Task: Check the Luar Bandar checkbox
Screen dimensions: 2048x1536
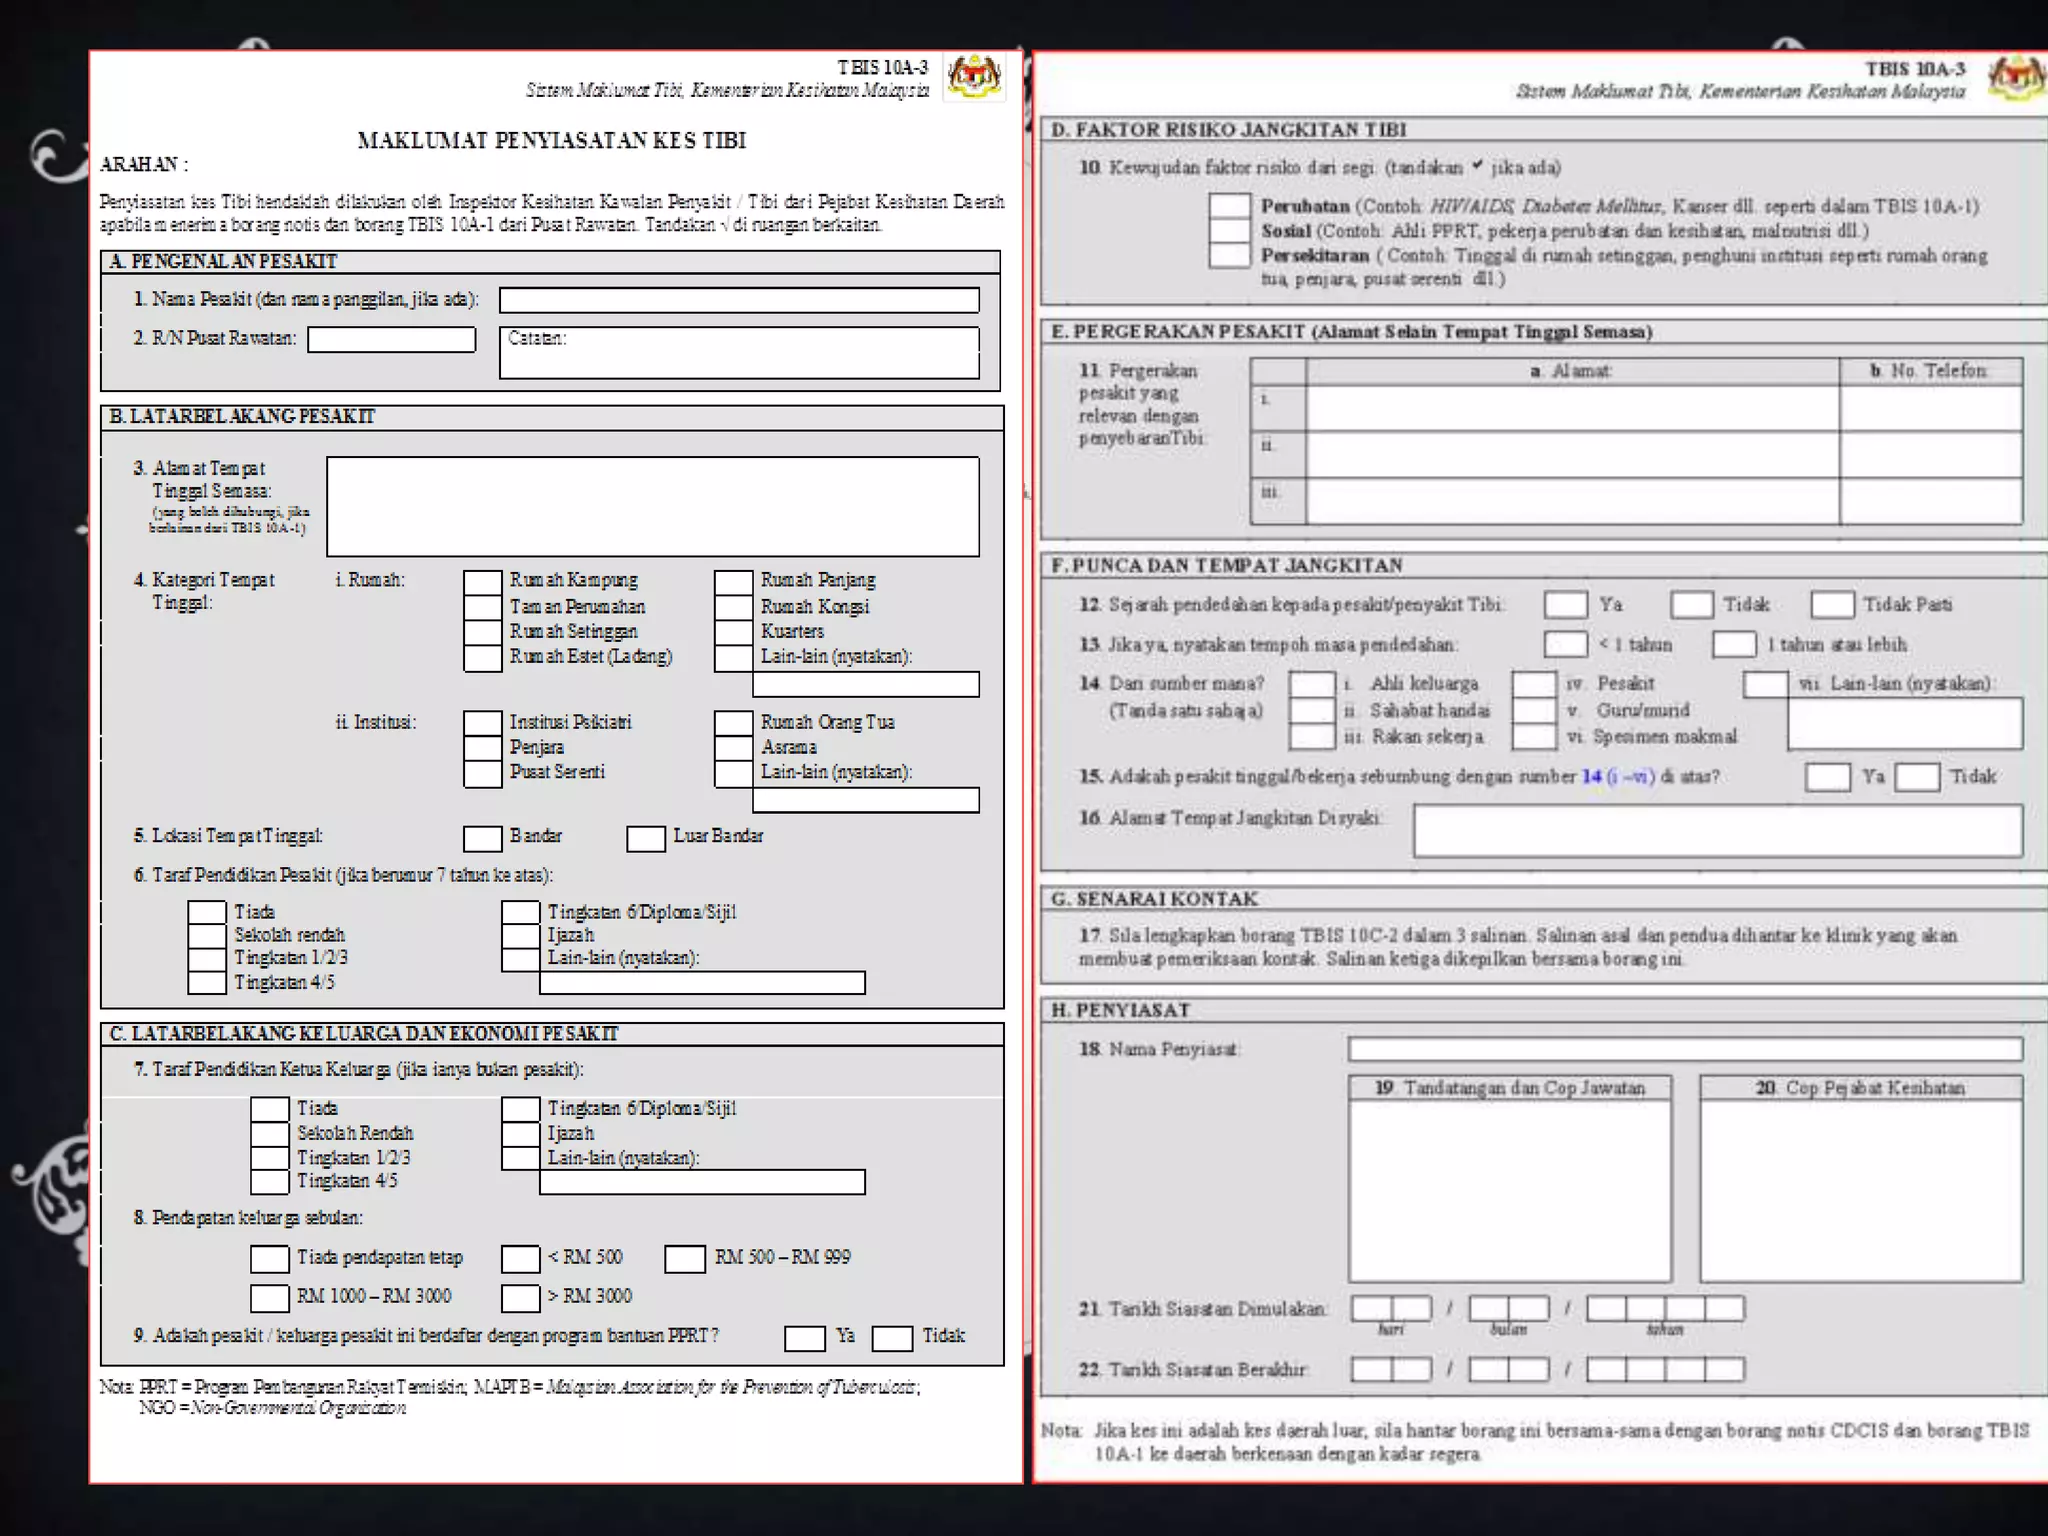Action: pyautogui.click(x=646, y=838)
